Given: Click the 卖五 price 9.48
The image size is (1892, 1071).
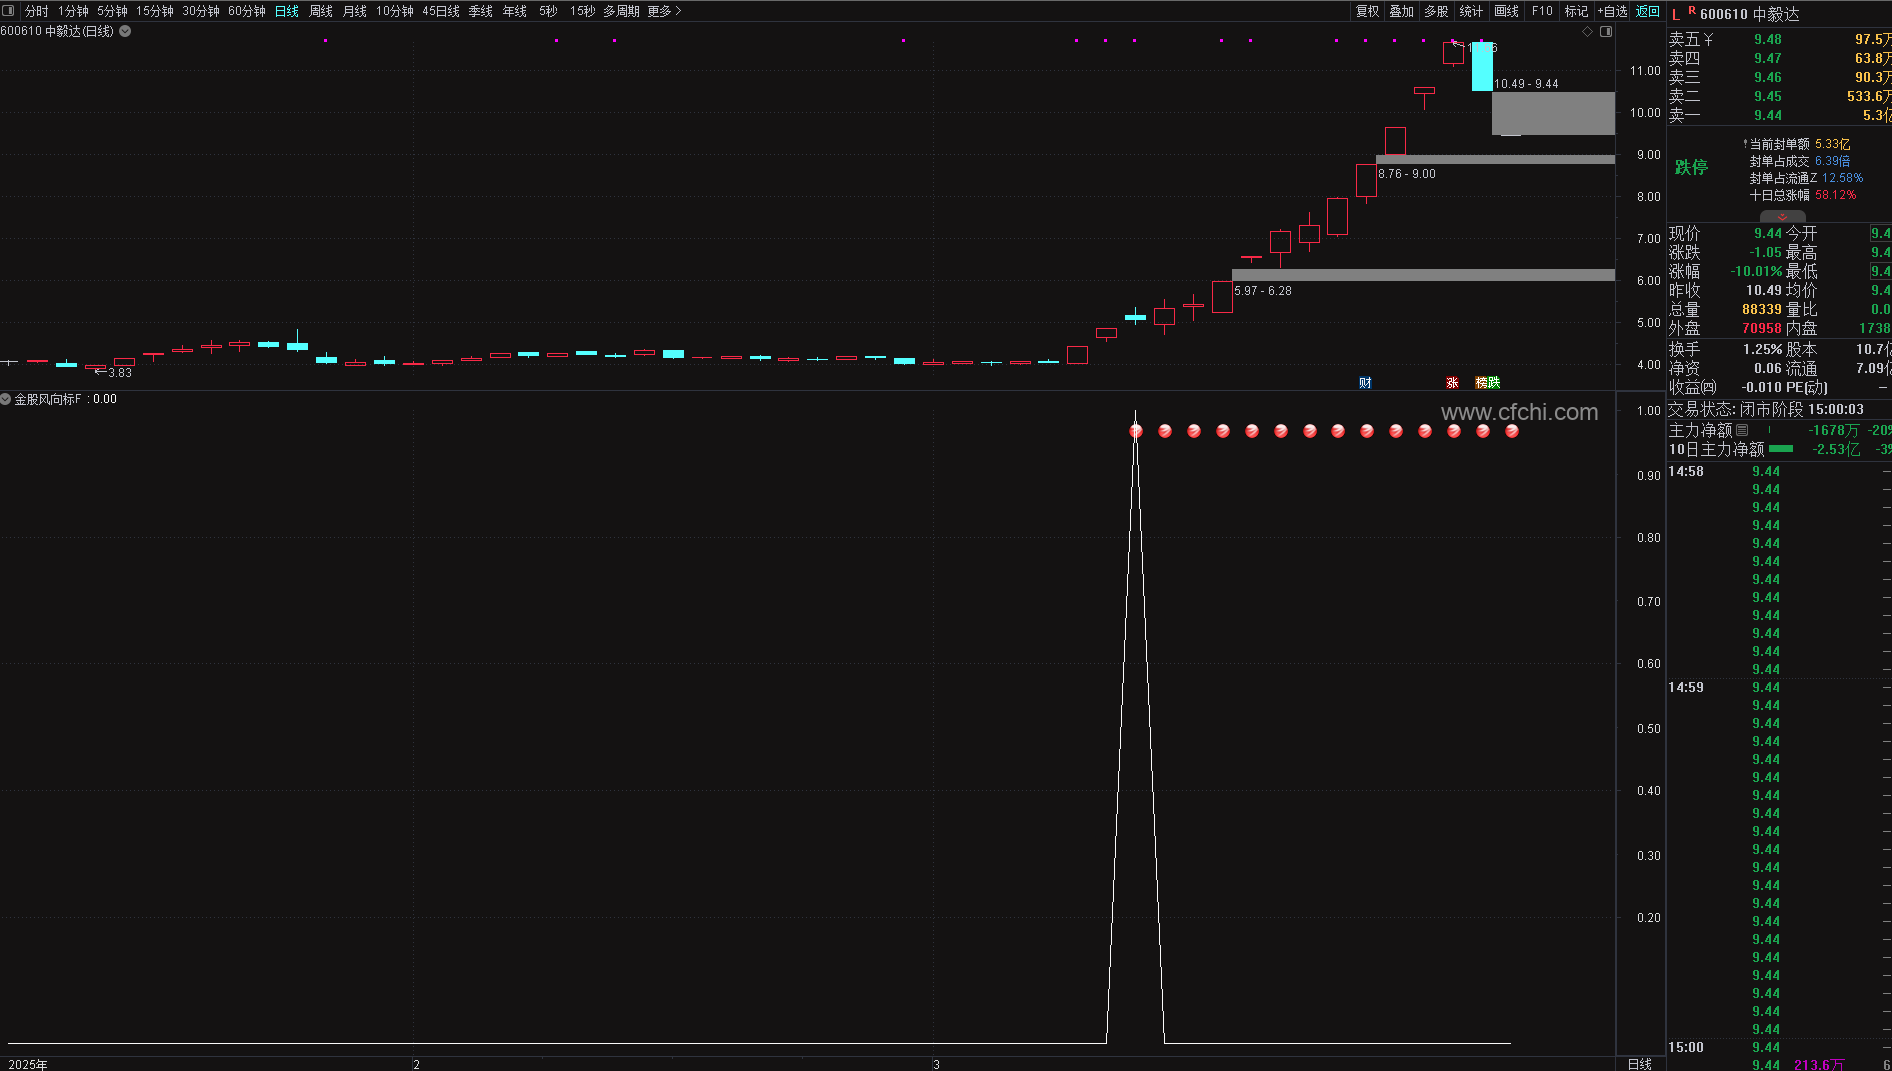Looking at the screenshot, I should [1768, 39].
